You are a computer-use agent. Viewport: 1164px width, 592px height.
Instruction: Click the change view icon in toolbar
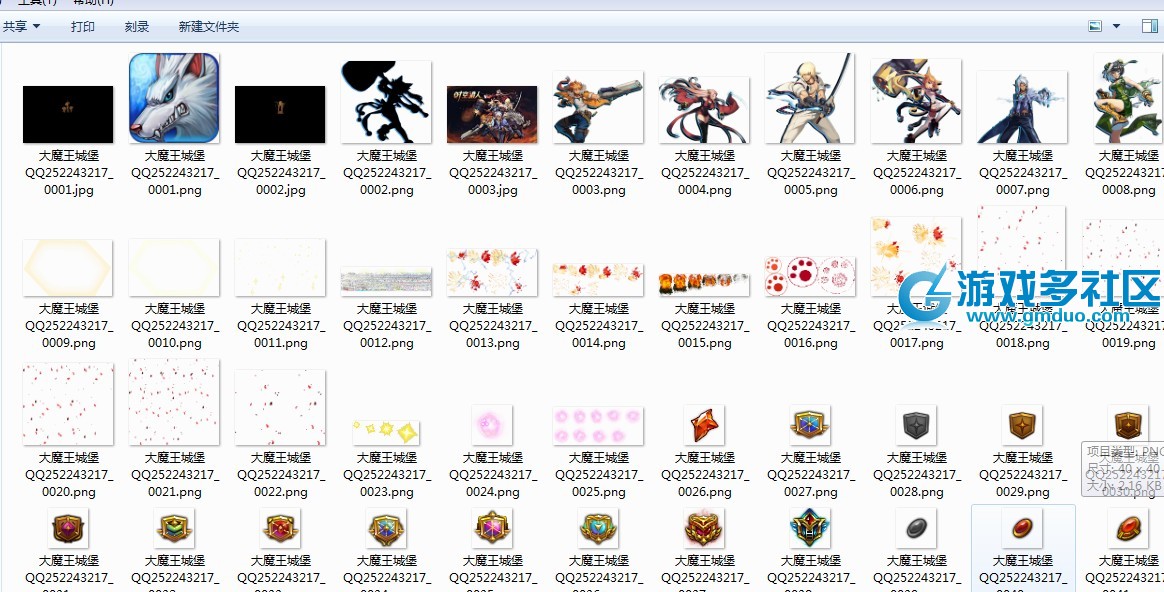(x=1095, y=27)
